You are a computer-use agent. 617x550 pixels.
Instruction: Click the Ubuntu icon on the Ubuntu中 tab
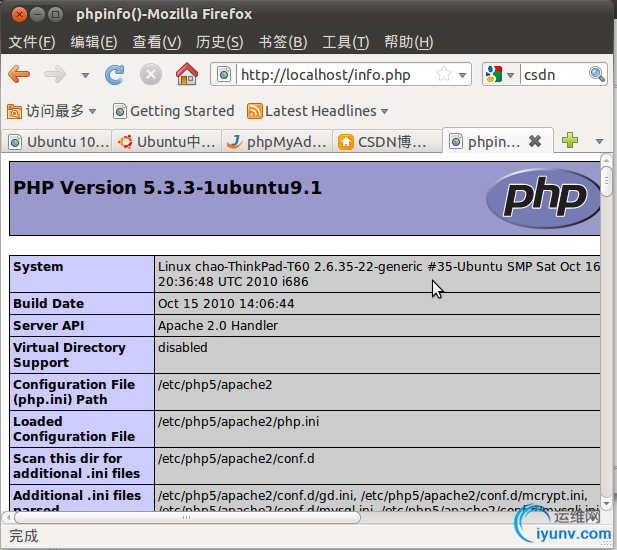pos(125,142)
